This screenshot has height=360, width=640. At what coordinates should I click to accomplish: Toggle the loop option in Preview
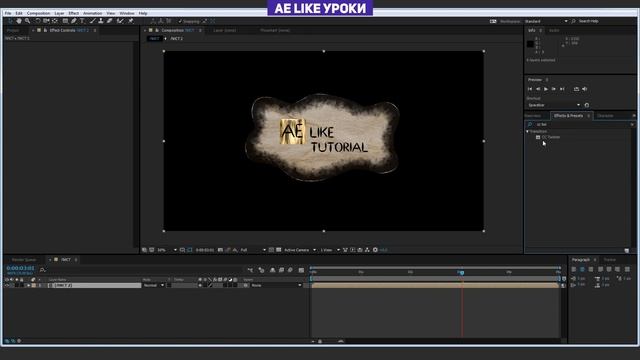pos(576,89)
